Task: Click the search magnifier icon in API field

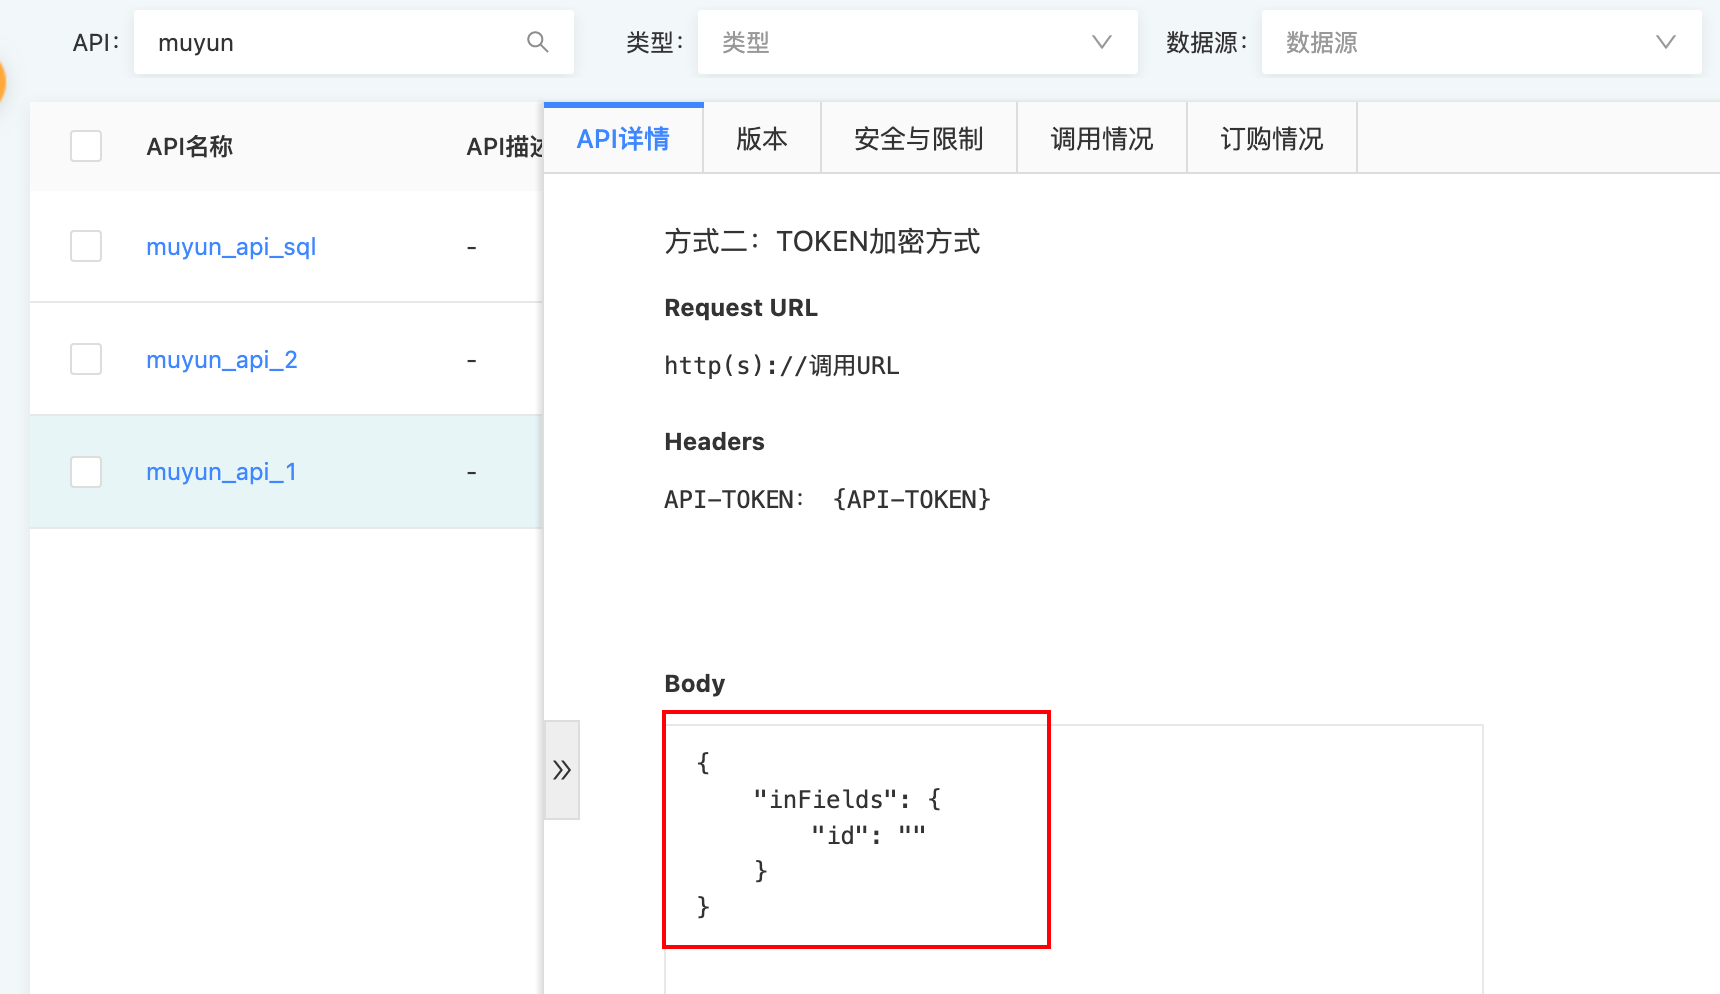Action: [537, 42]
